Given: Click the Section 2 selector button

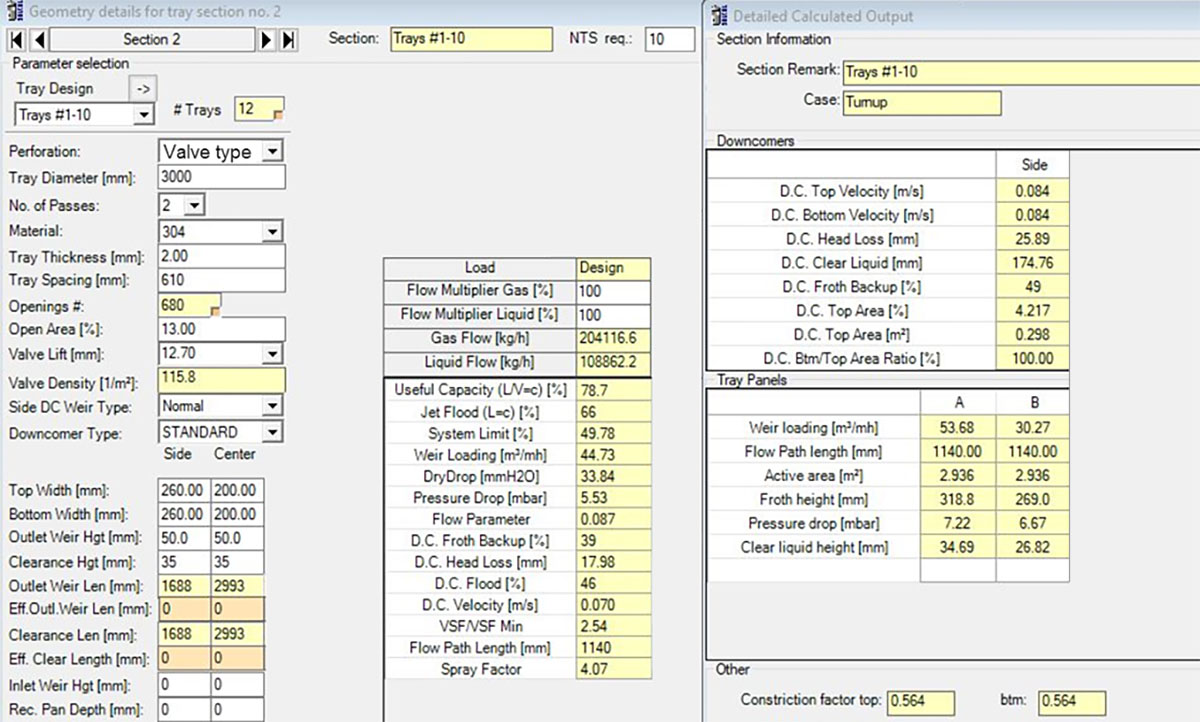Looking at the screenshot, I should coord(152,40).
